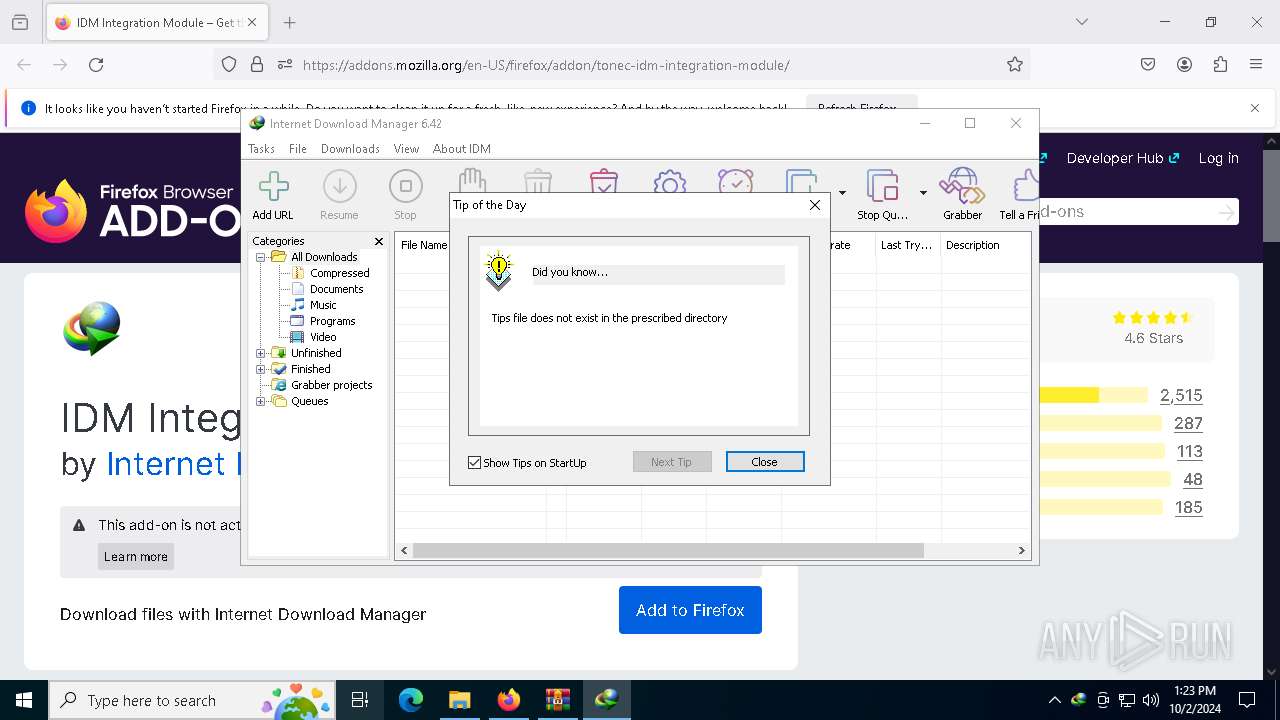Click the Firefox address bar URL
Image resolution: width=1280 pixels, height=720 pixels.
click(x=546, y=65)
